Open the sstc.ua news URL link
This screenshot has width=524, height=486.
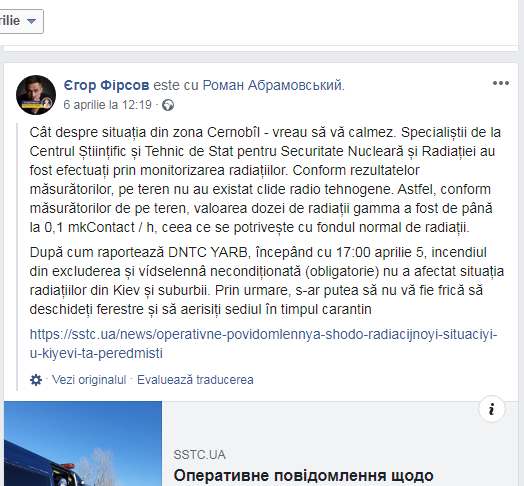pyautogui.click(x=263, y=344)
